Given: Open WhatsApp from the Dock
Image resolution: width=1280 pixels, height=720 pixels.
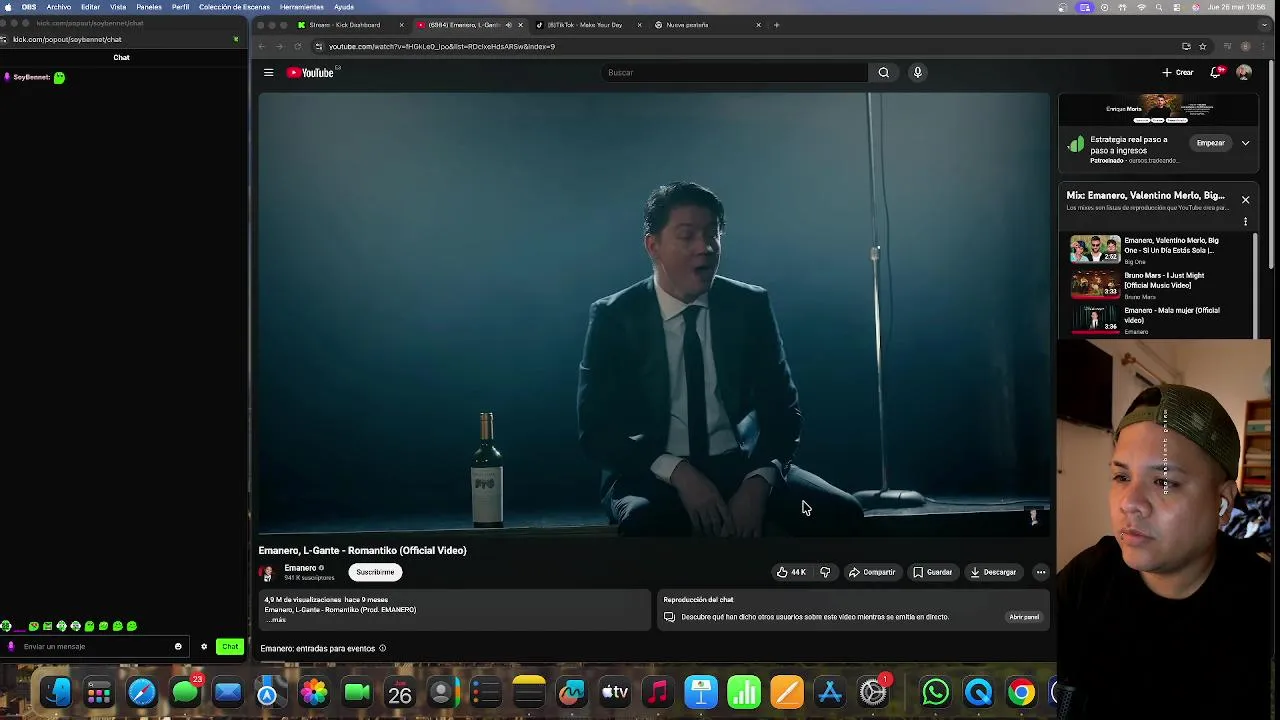Looking at the screenshot, I should (935, 692).
